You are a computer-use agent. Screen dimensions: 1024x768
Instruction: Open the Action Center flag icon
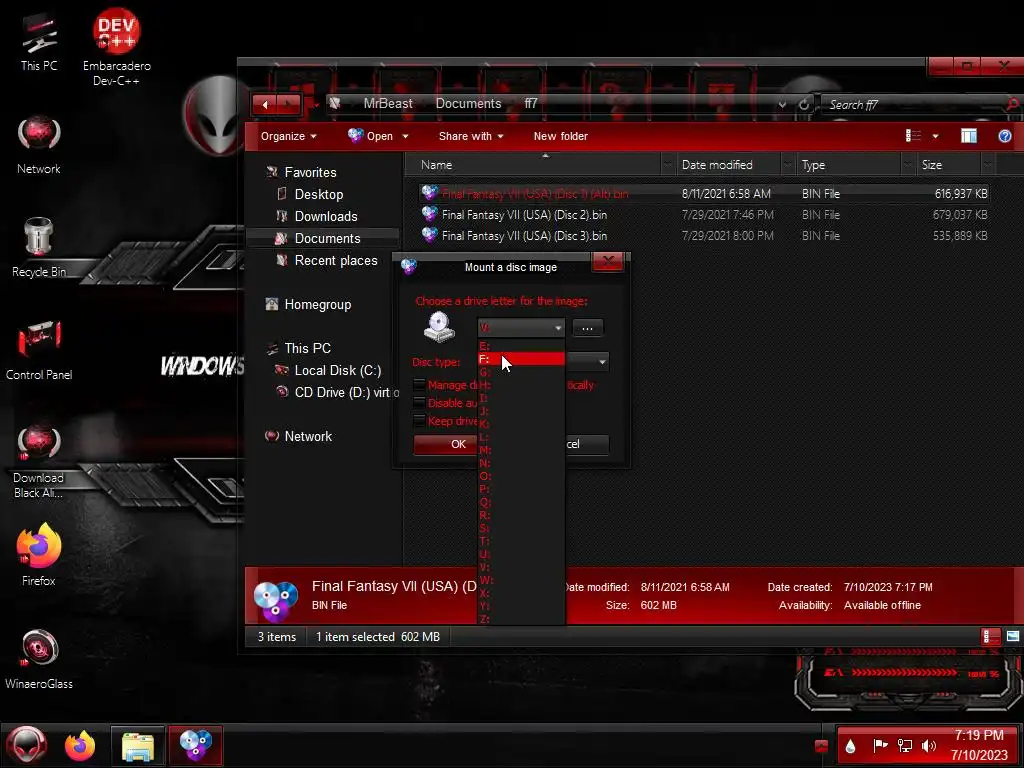point(880,745)
